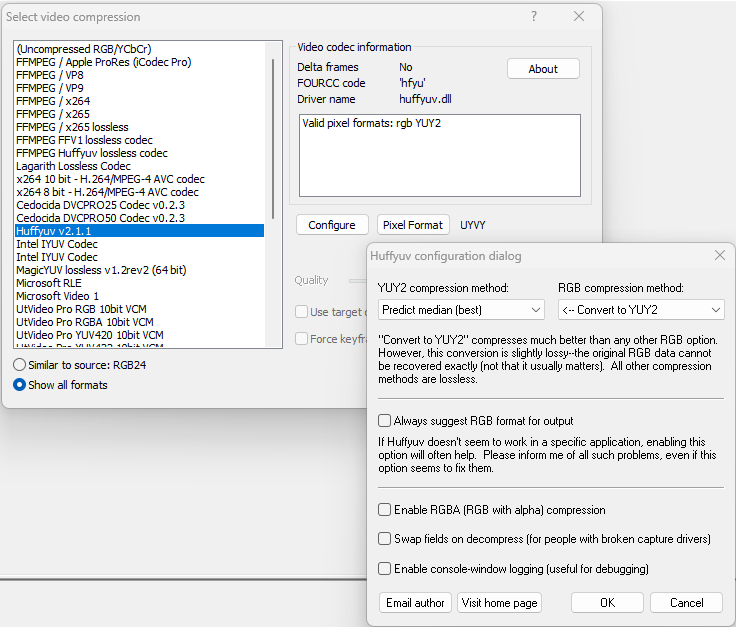The image size is (736, 627).
Task: Select FFMPEG Huffyuv lossless codec
Action: click(139, 153)
